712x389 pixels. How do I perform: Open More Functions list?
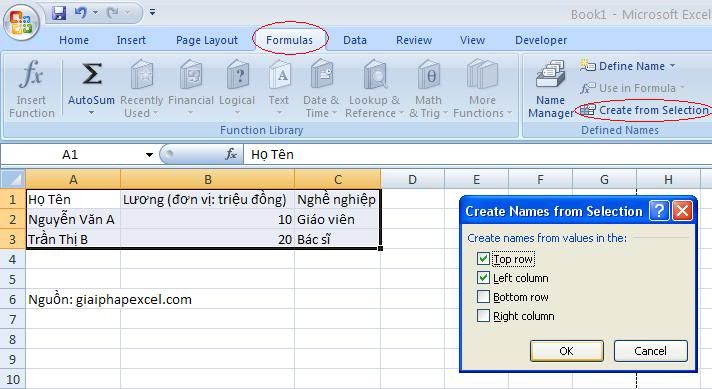point(482,89)
